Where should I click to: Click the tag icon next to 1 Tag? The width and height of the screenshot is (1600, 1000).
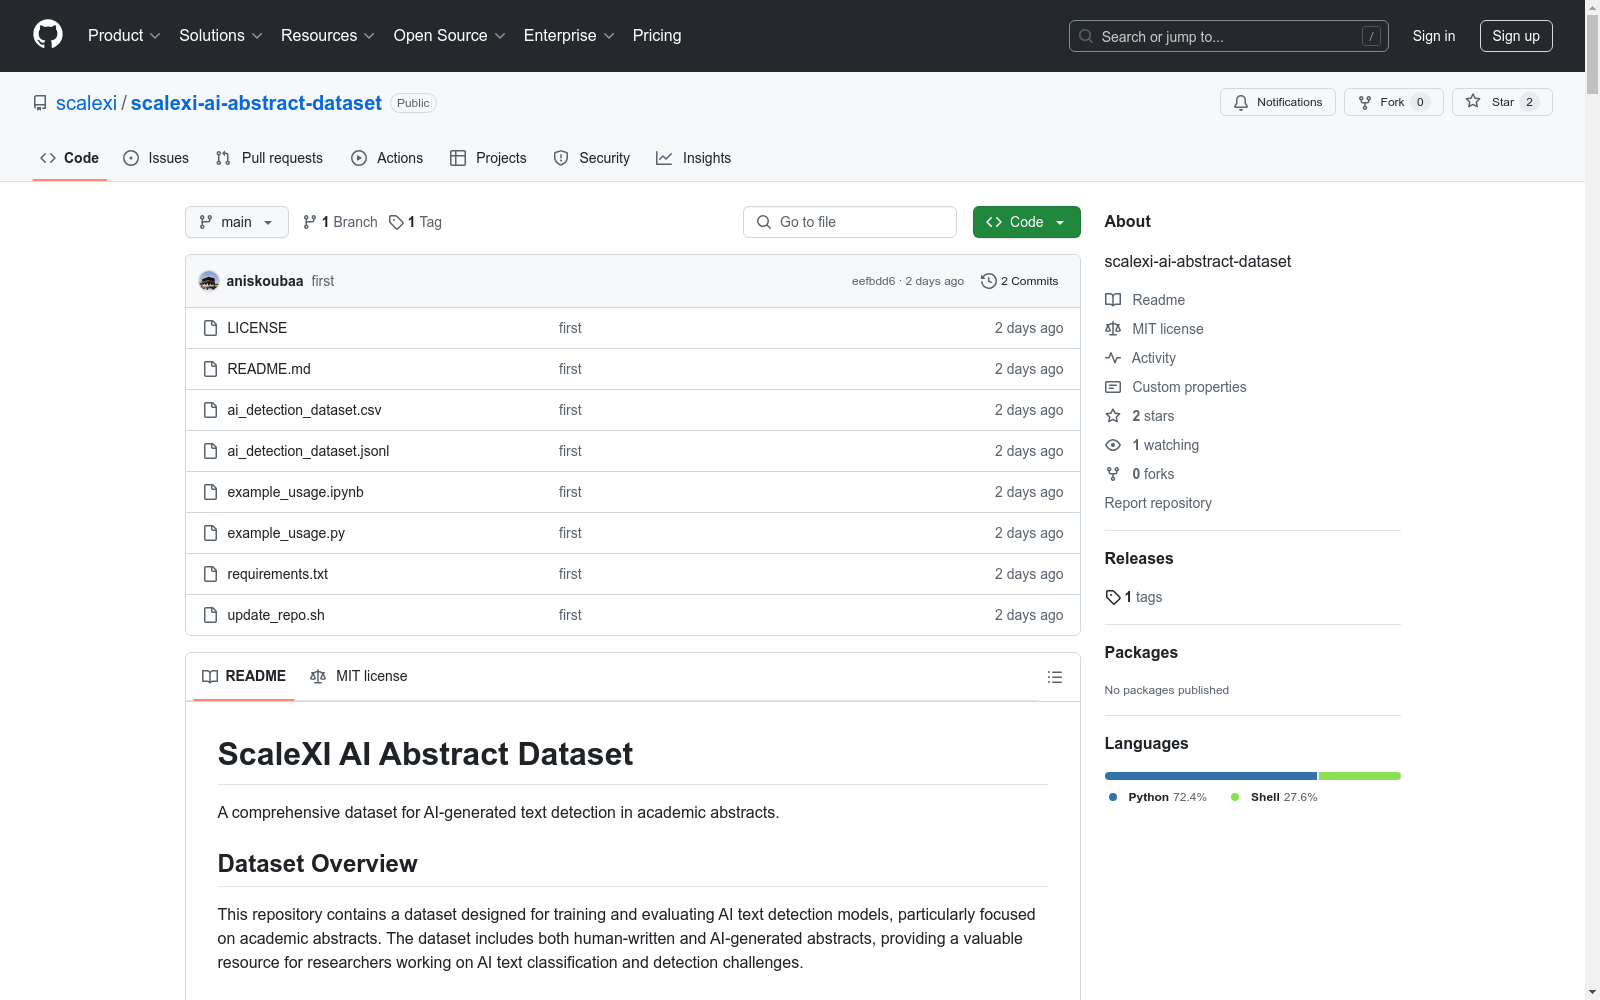click(x=396, y=222)
